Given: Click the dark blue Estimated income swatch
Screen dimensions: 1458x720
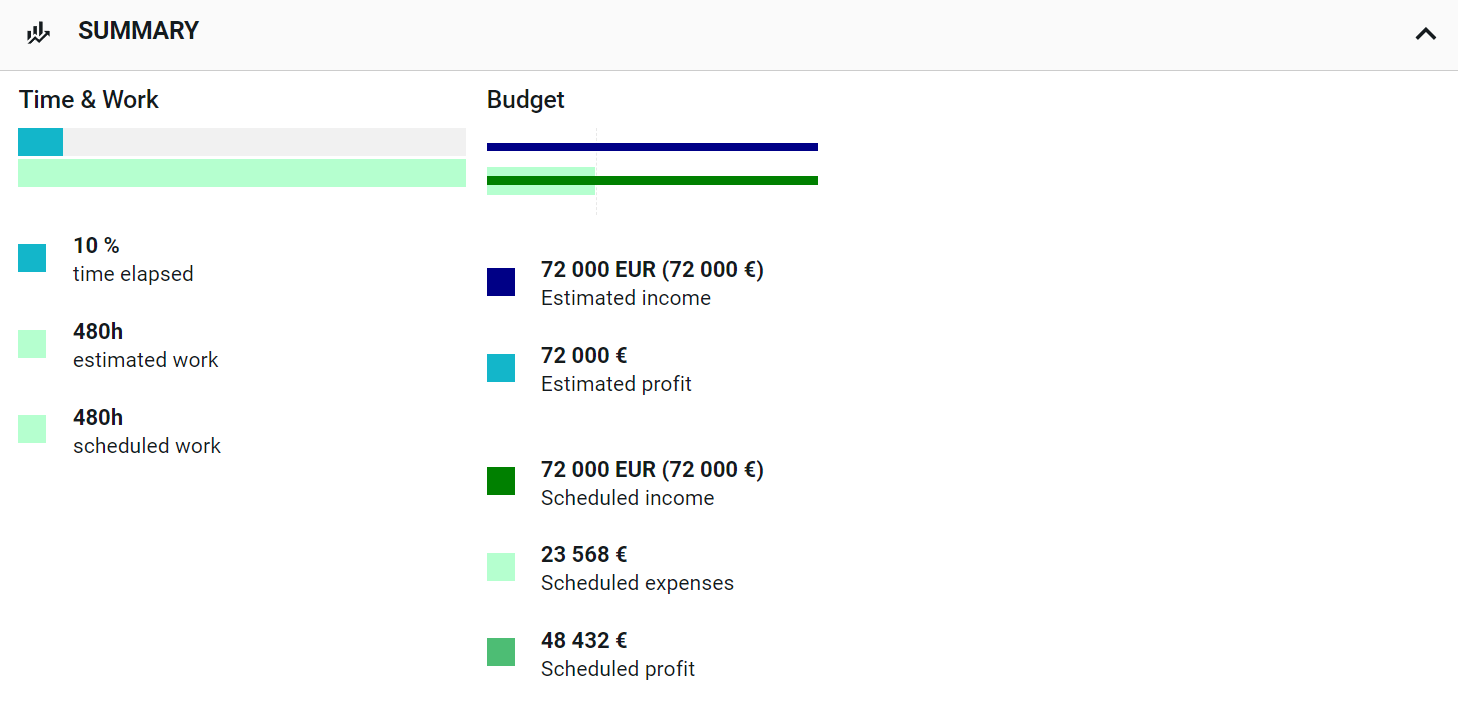Looking at the screenshot, I should click(501, 282).
